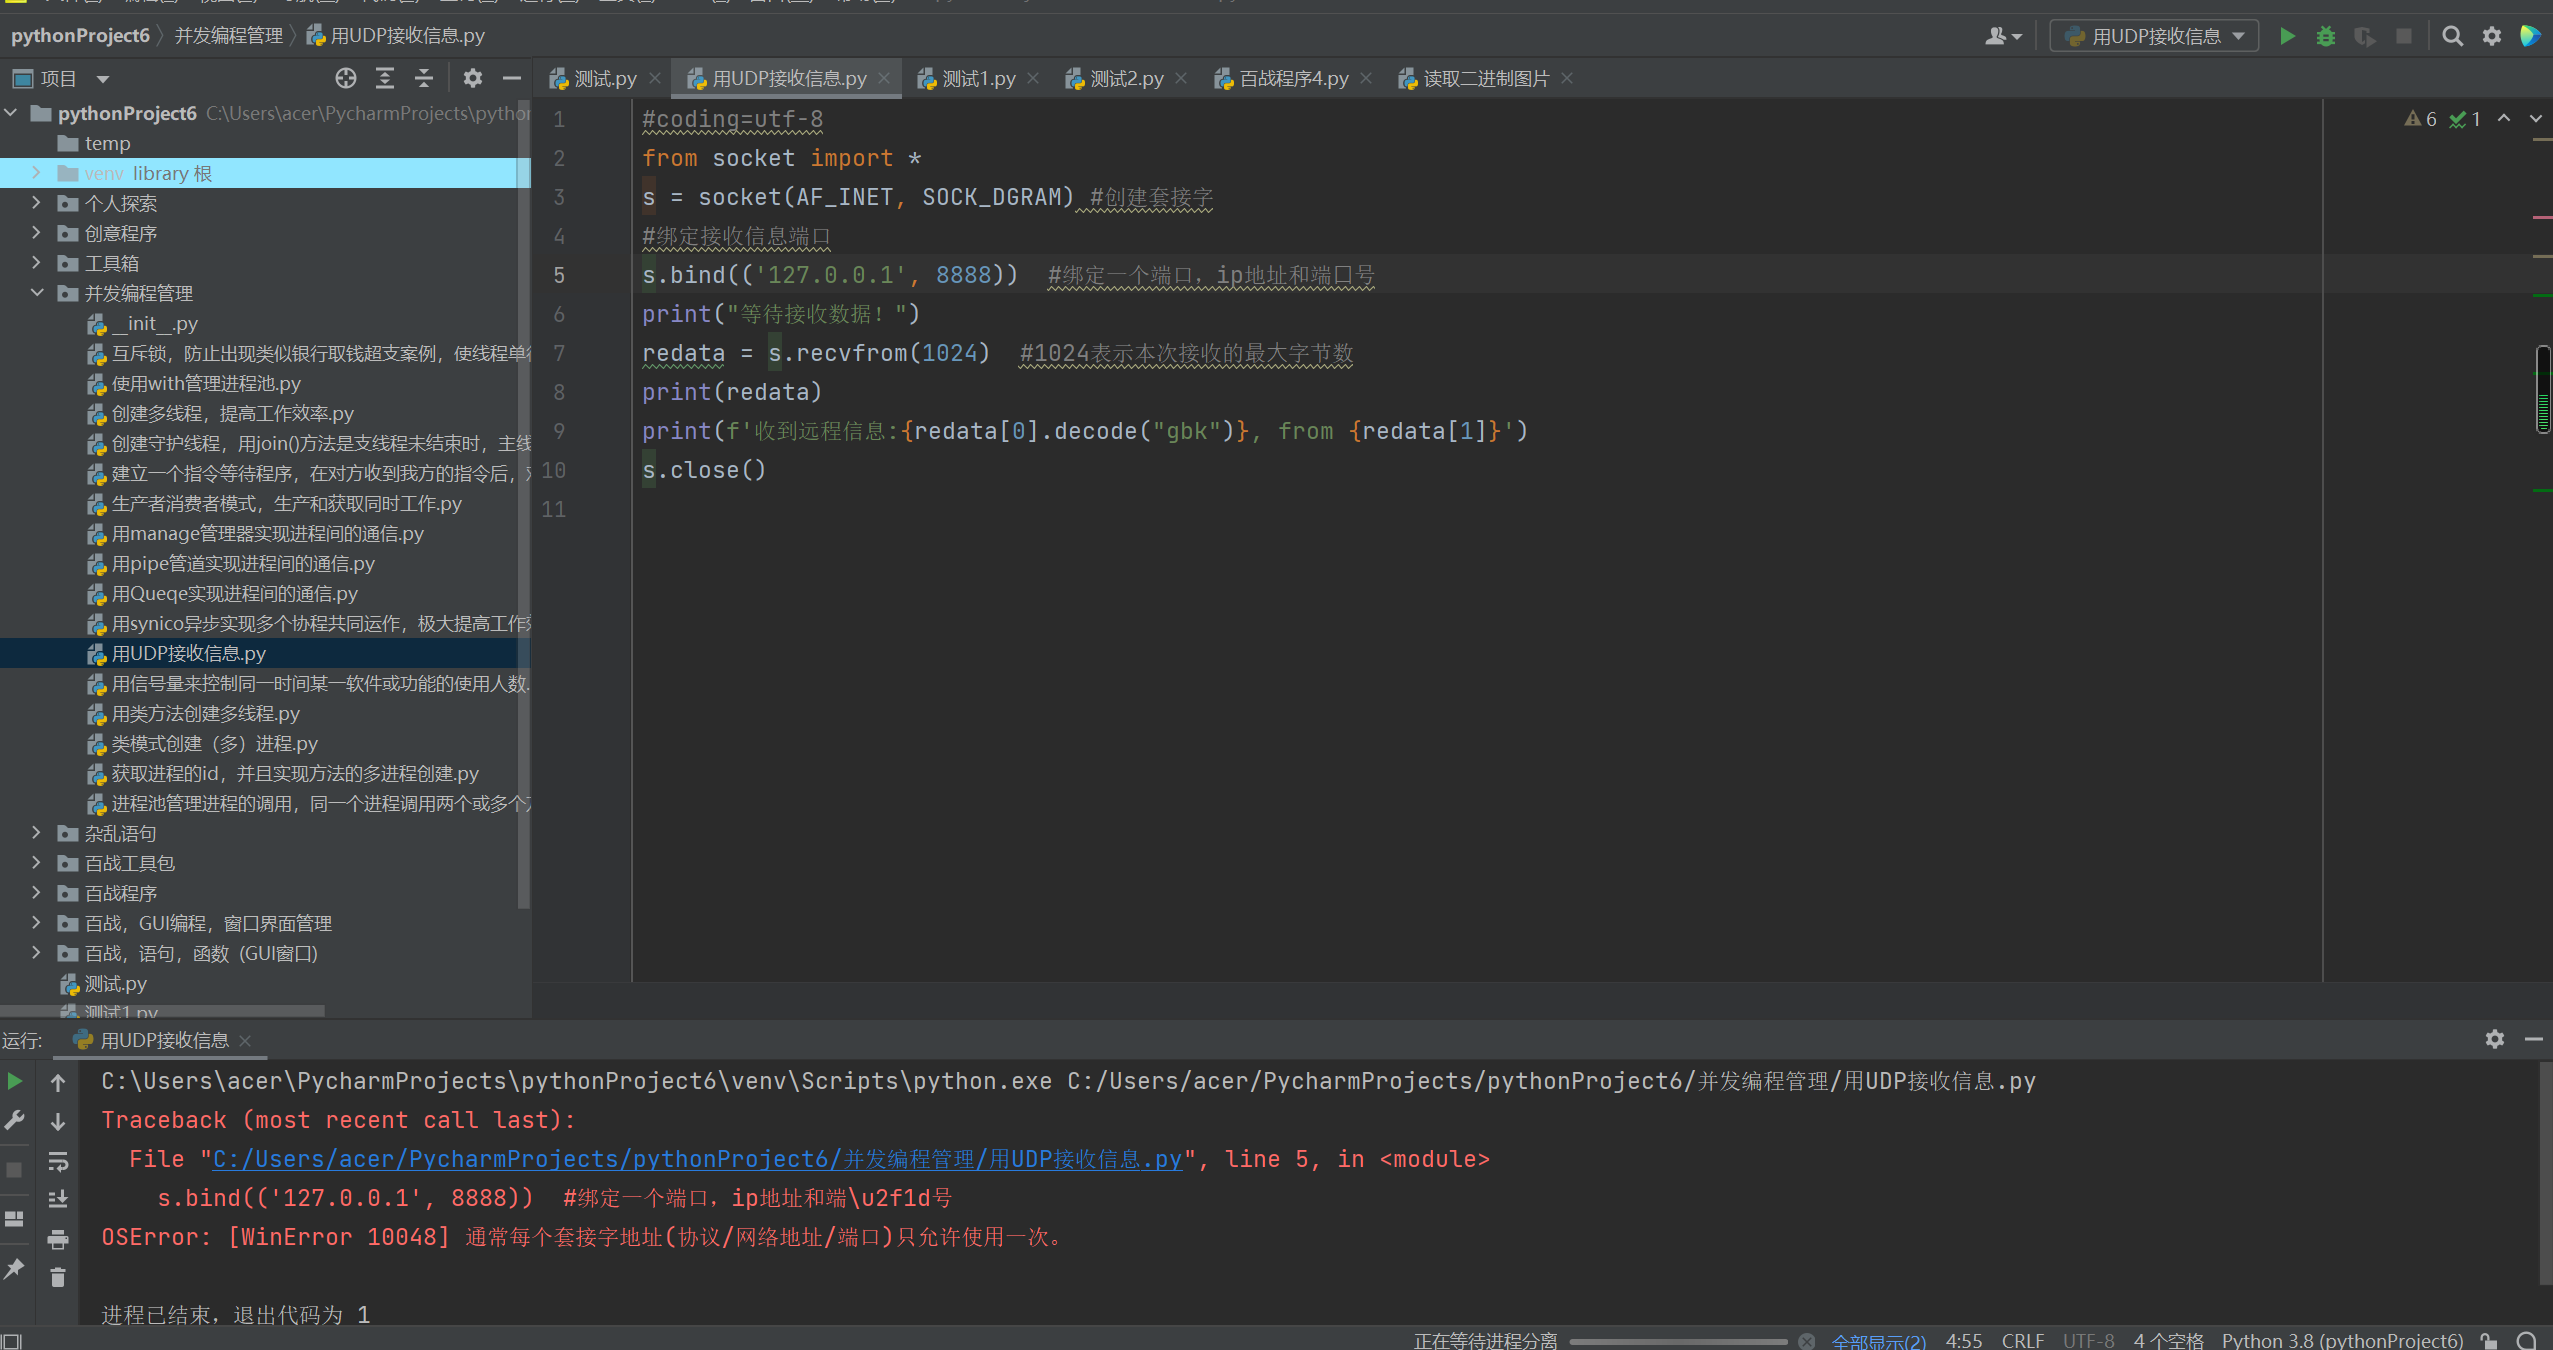Select opened file locator target icon
The height and width of the screenshot is (1350, 2553).
(x=346, y=78)
